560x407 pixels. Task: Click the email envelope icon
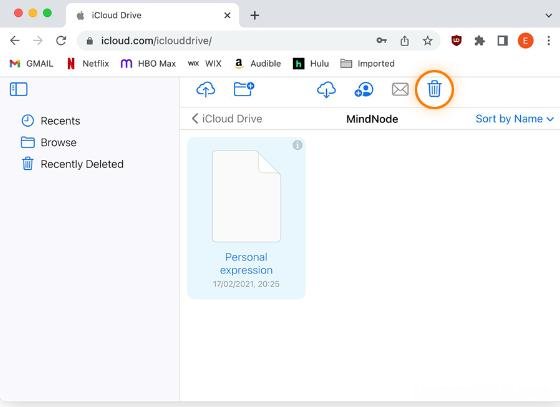(x=400, y=89)
